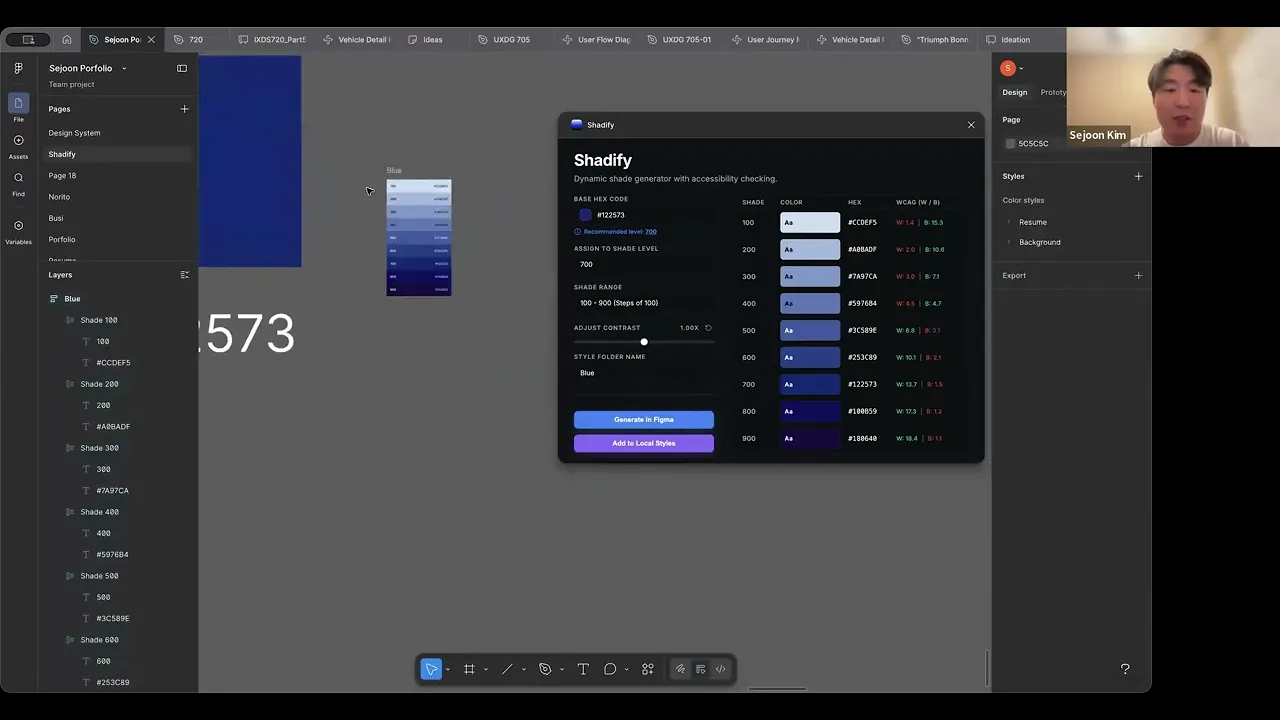Click Add to Local Styles button

(644, 443)
